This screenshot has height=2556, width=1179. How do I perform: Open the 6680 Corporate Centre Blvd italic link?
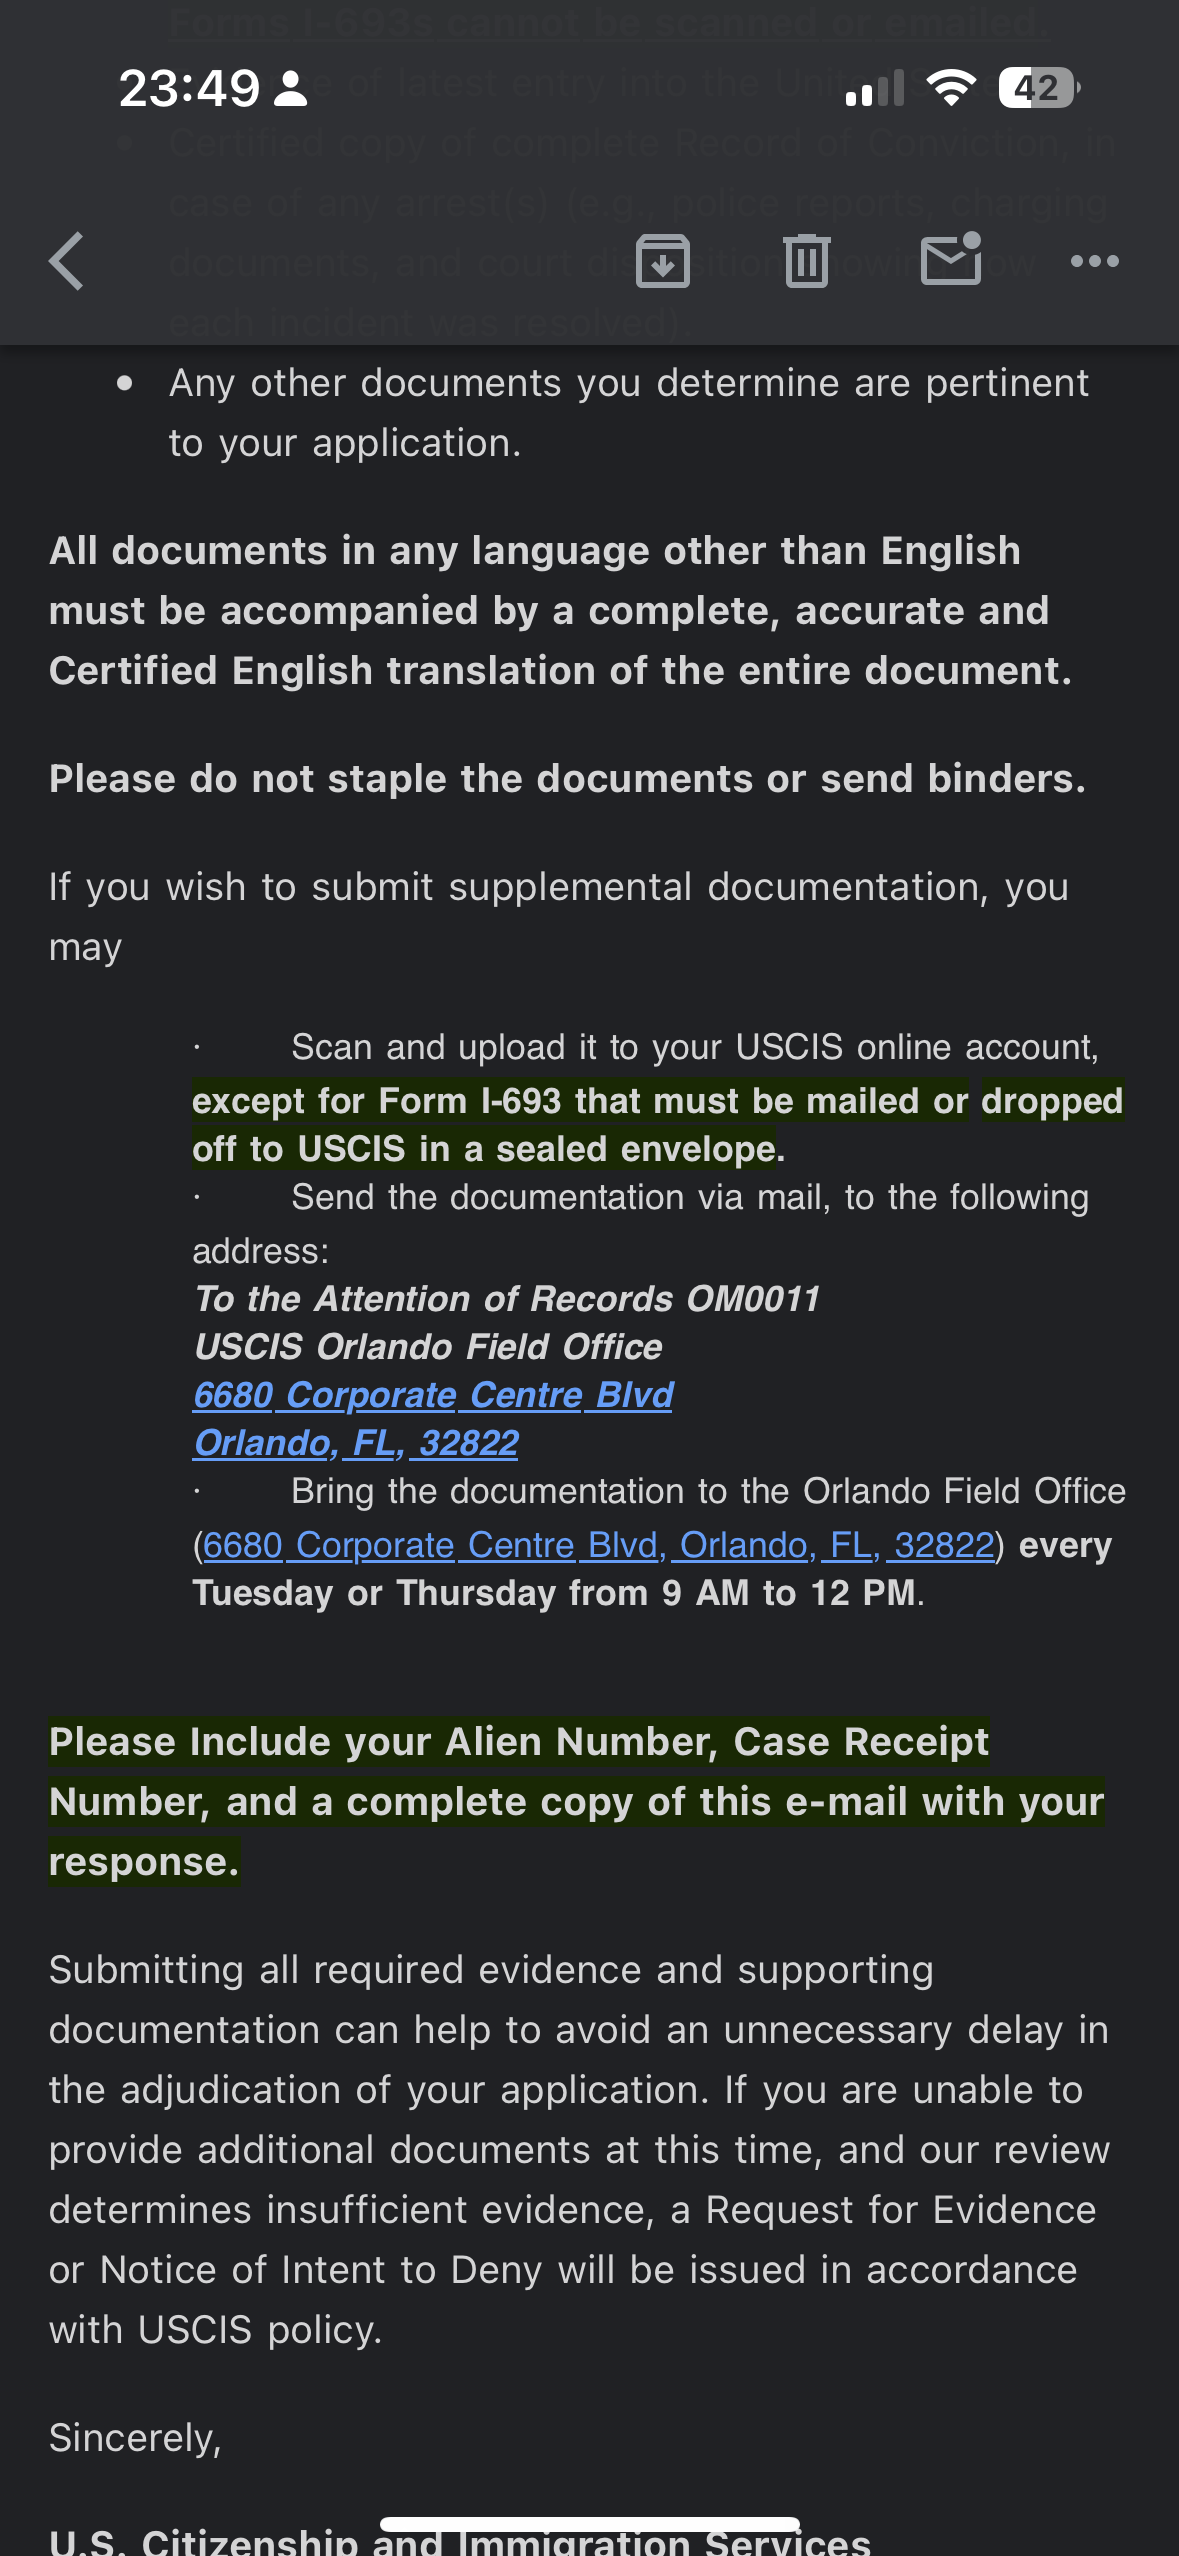[433, 1394]
